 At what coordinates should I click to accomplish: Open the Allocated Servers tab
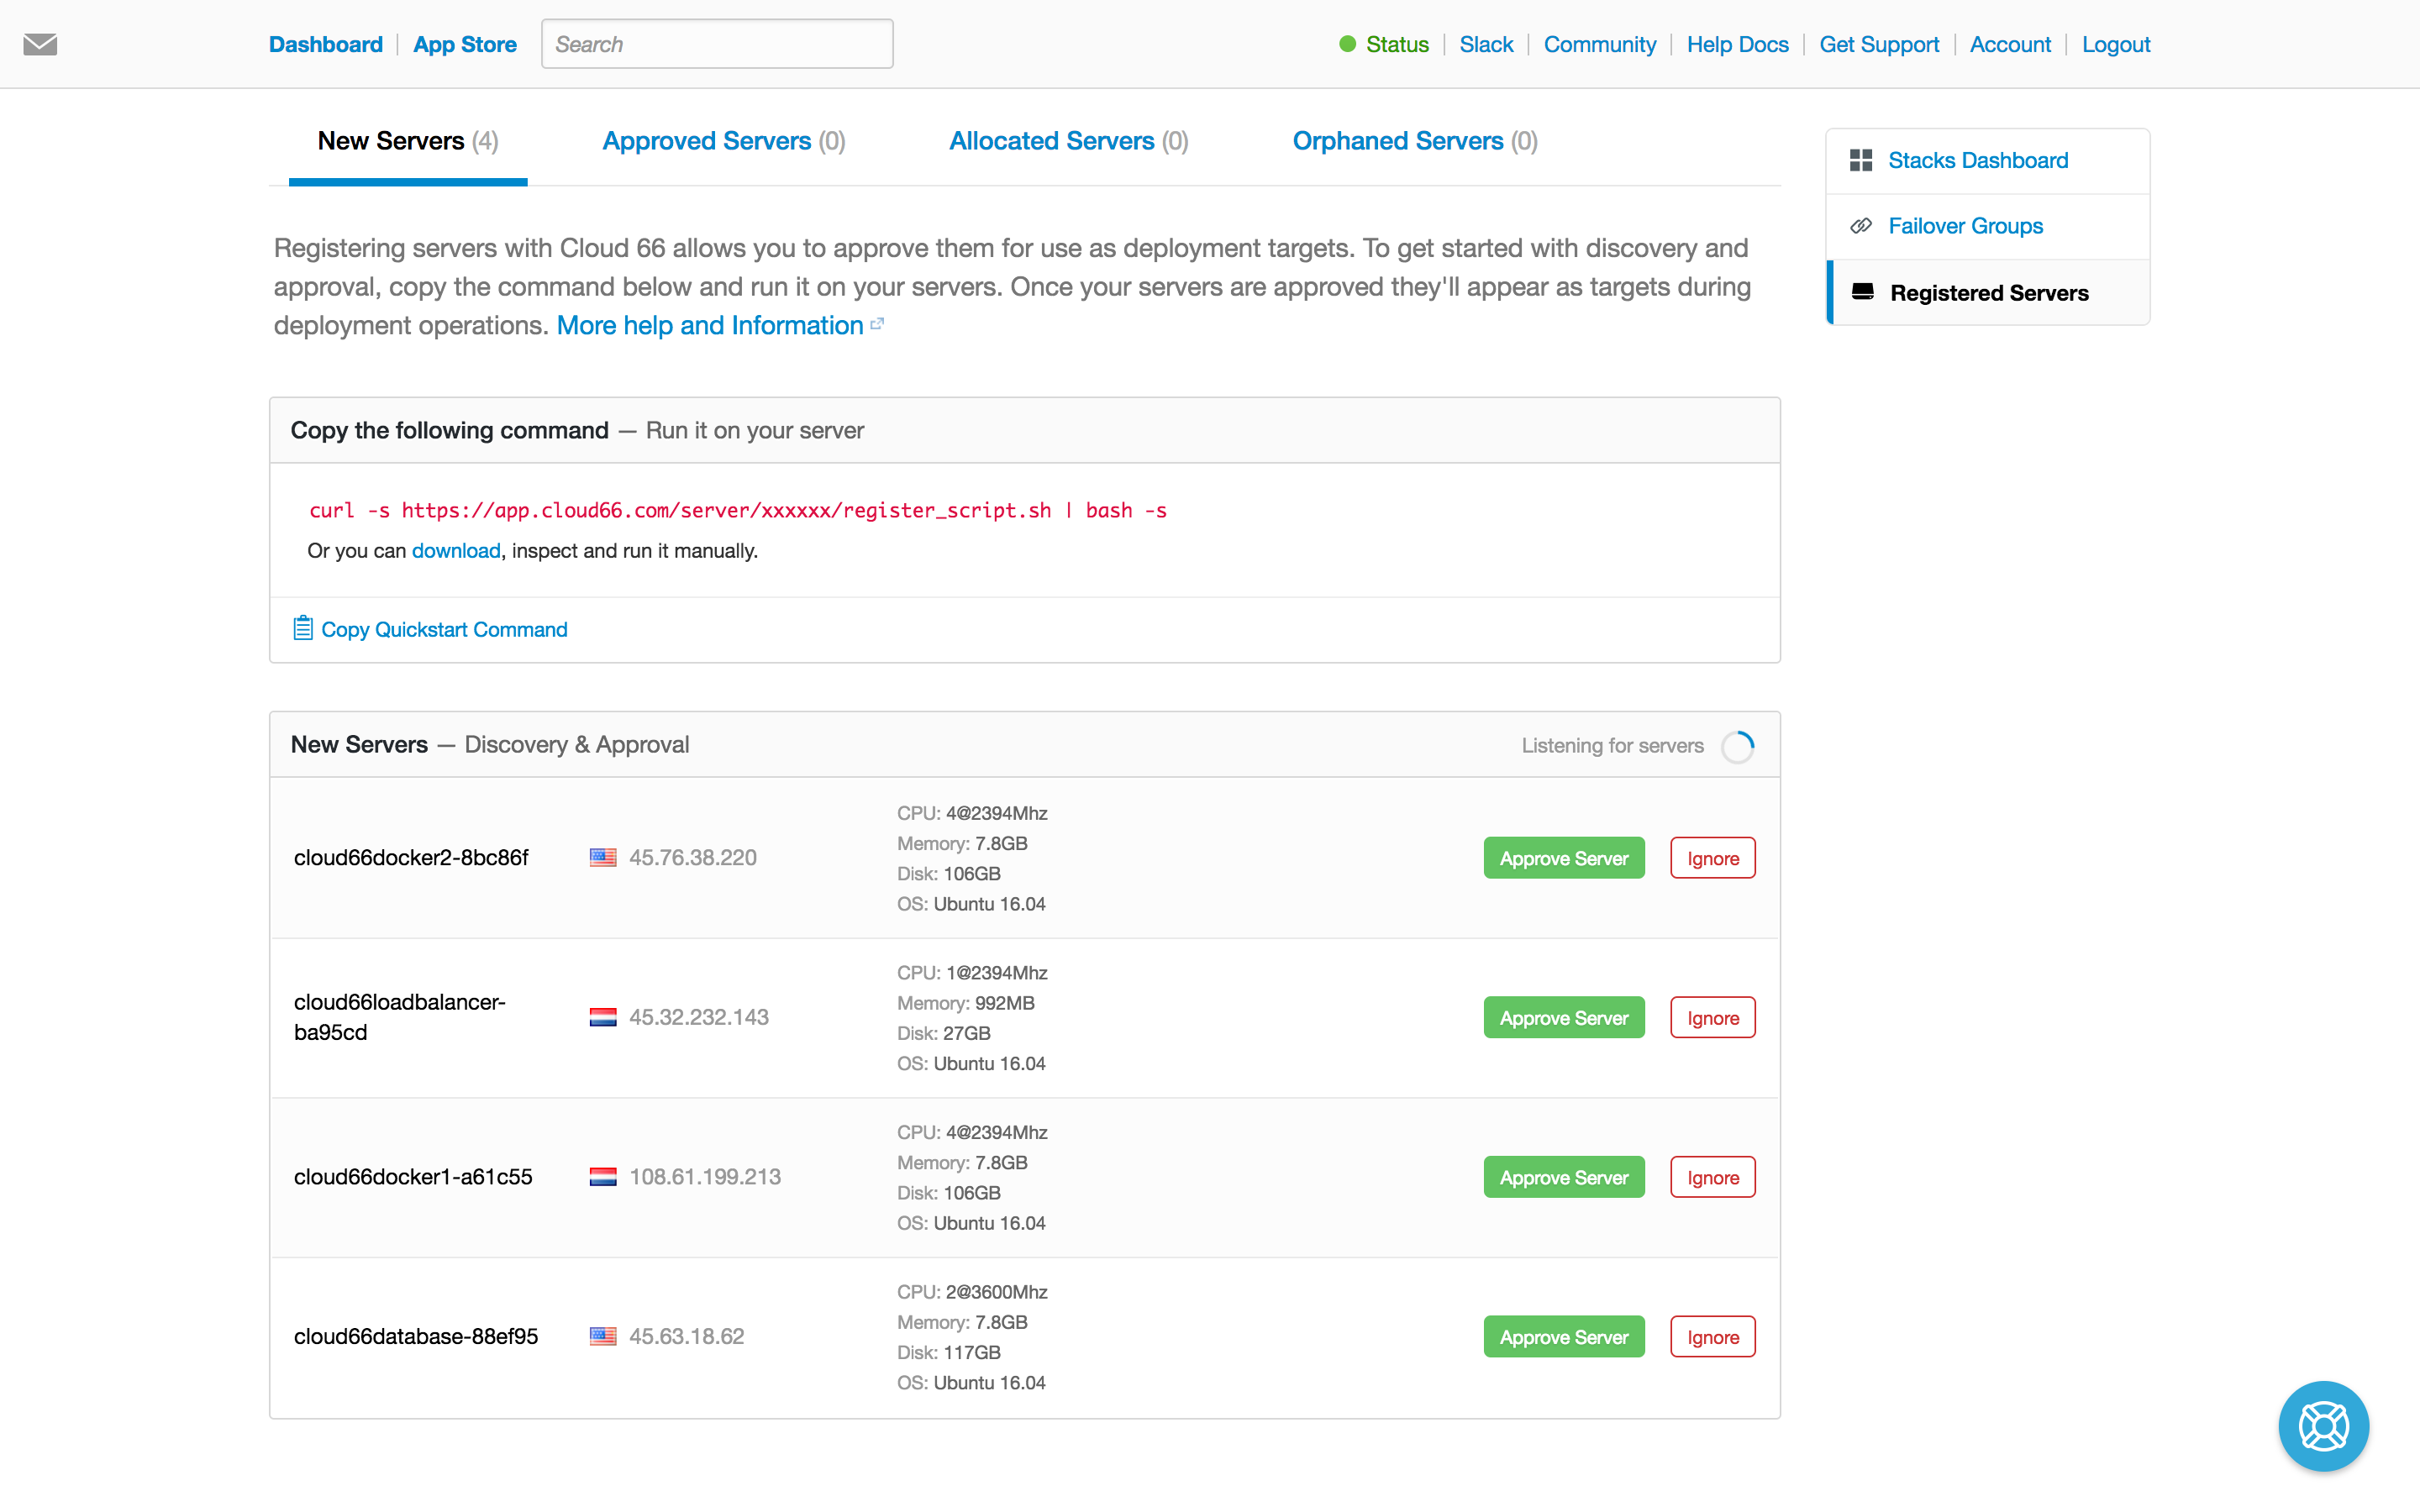click(1069, 141)
